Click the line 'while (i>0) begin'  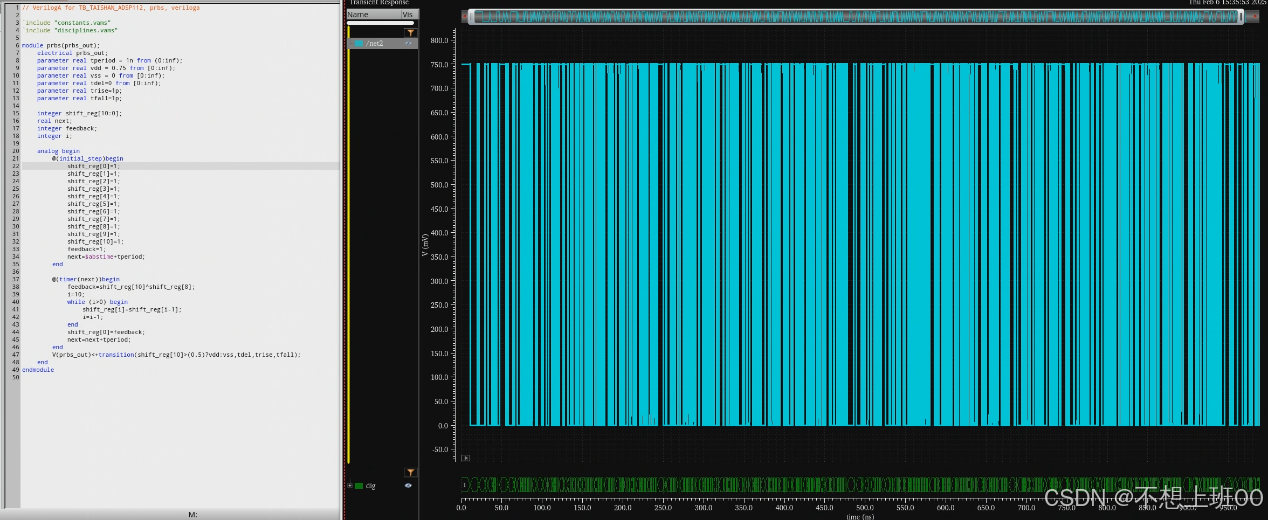(98, 301)
